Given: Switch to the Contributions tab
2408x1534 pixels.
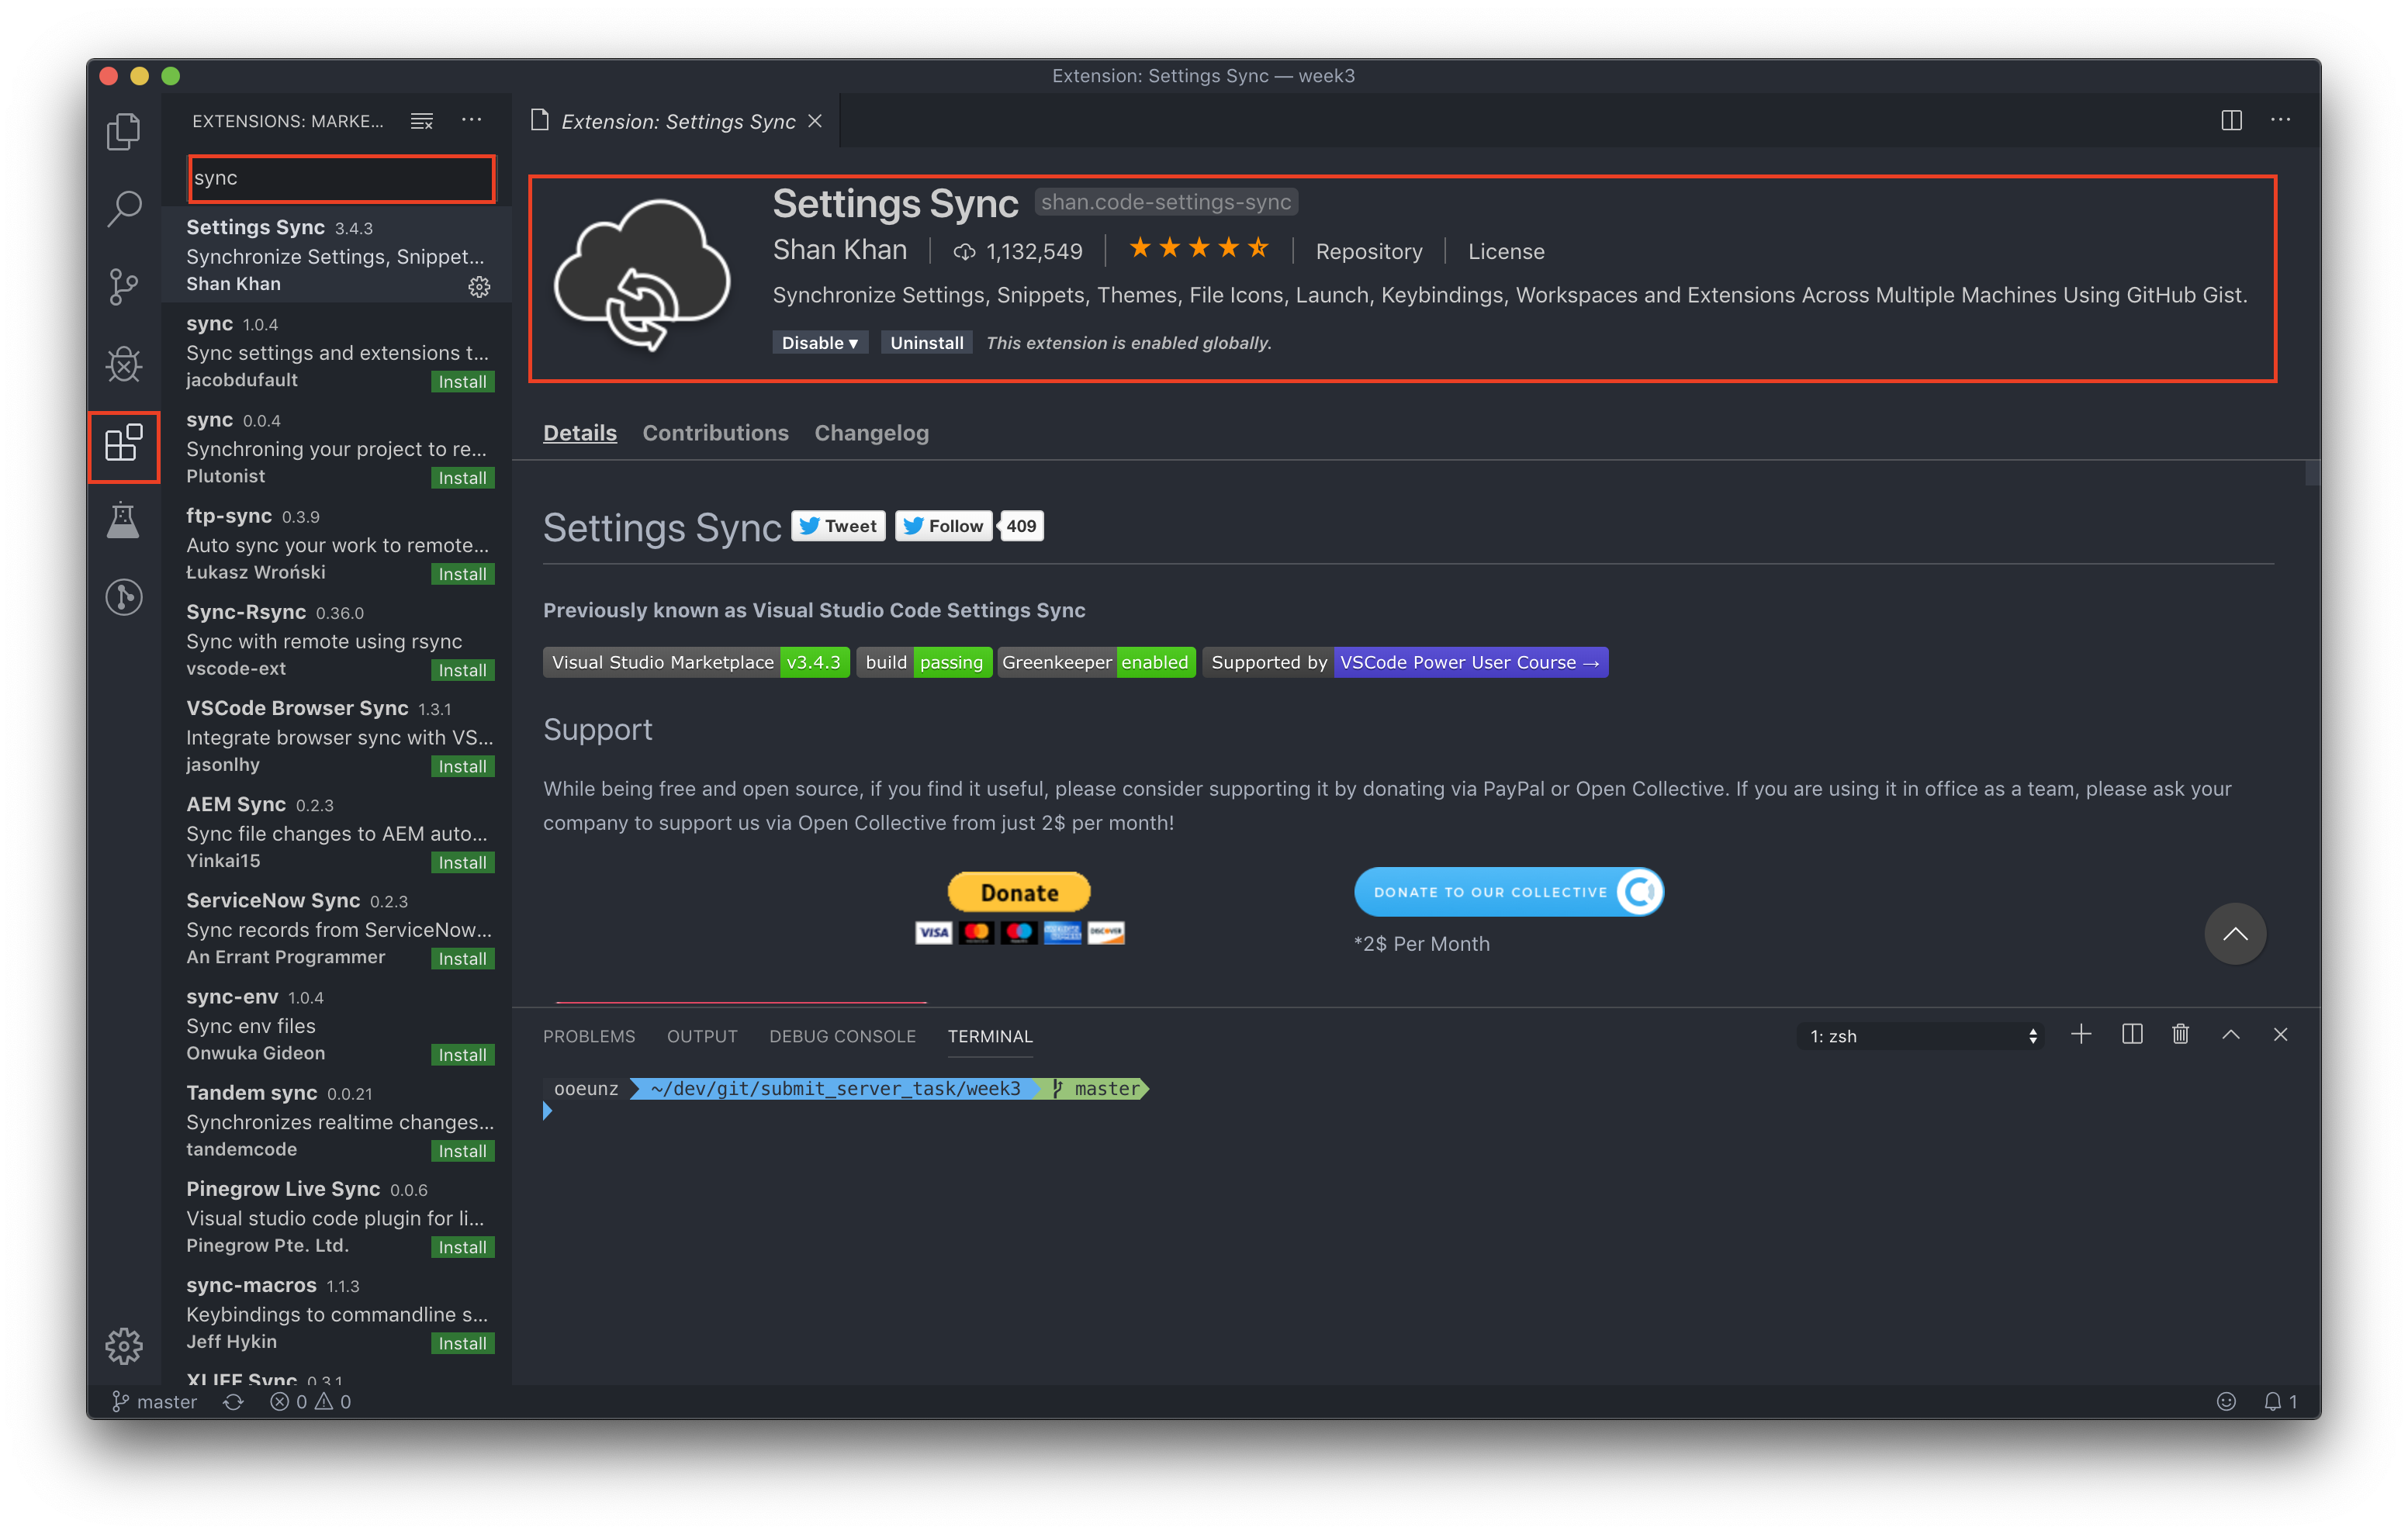Looking at the screenshot, I should pyautogui.click(x=715, y=433).
